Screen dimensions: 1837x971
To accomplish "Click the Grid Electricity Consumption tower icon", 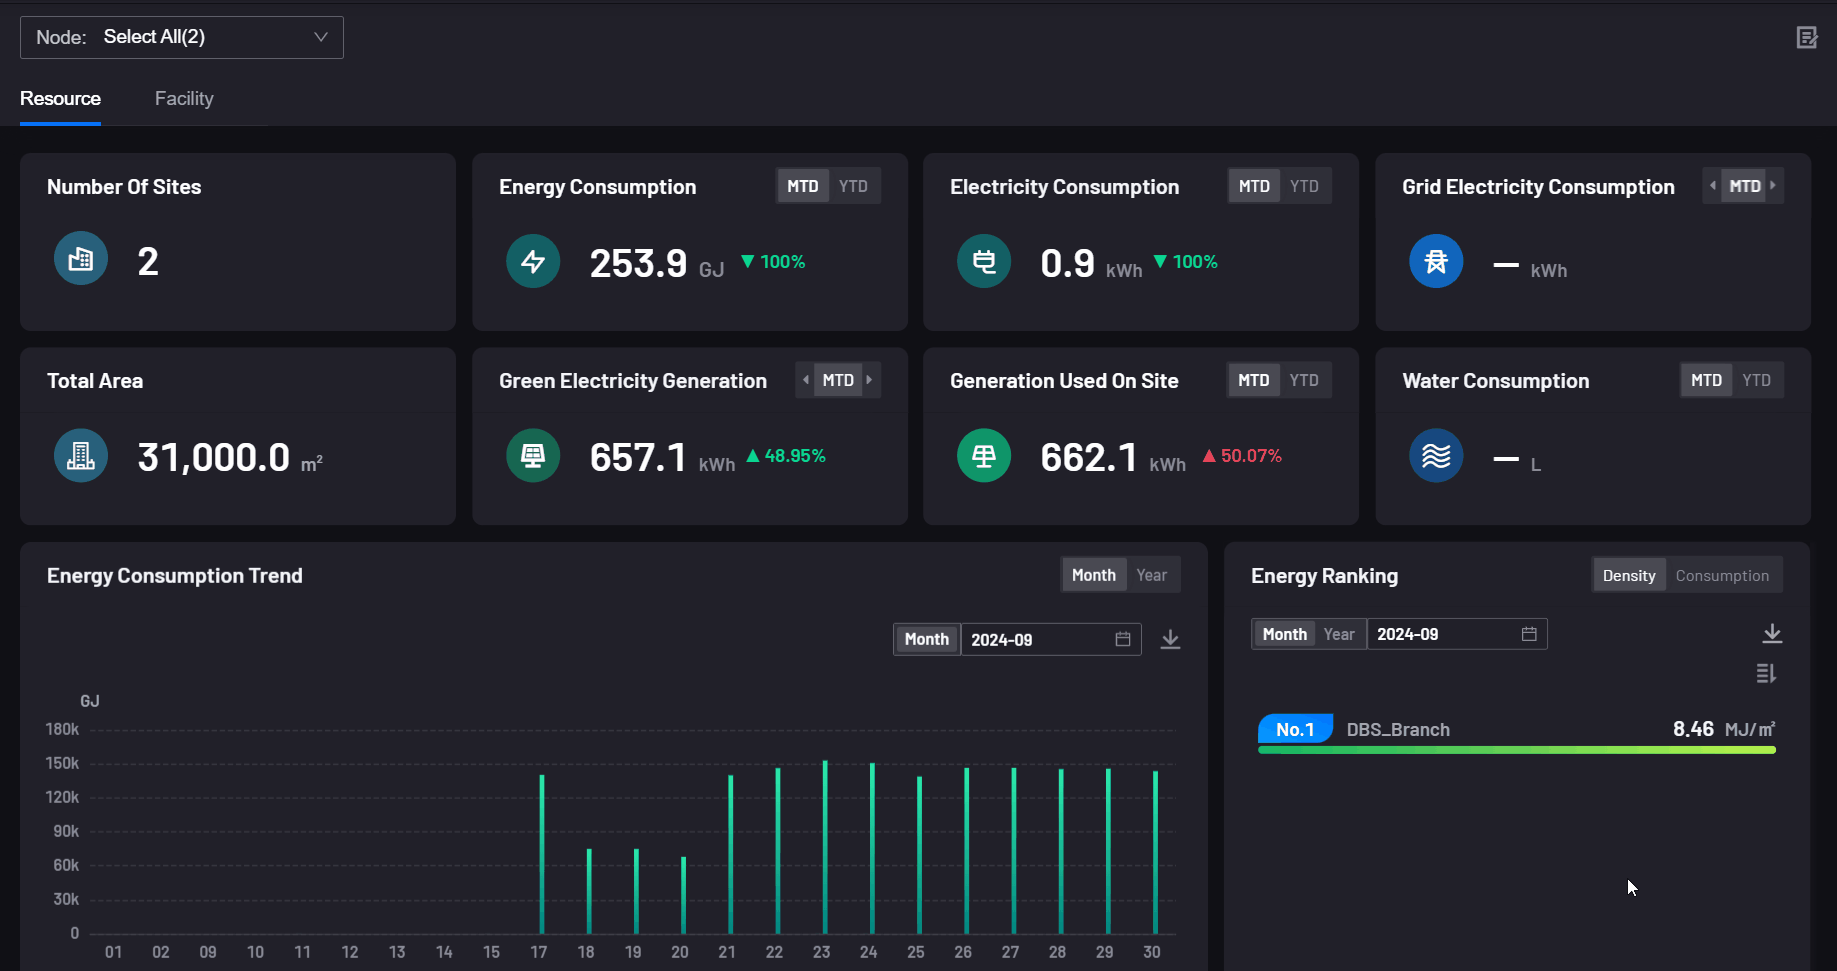I will tap(1436, 262).
